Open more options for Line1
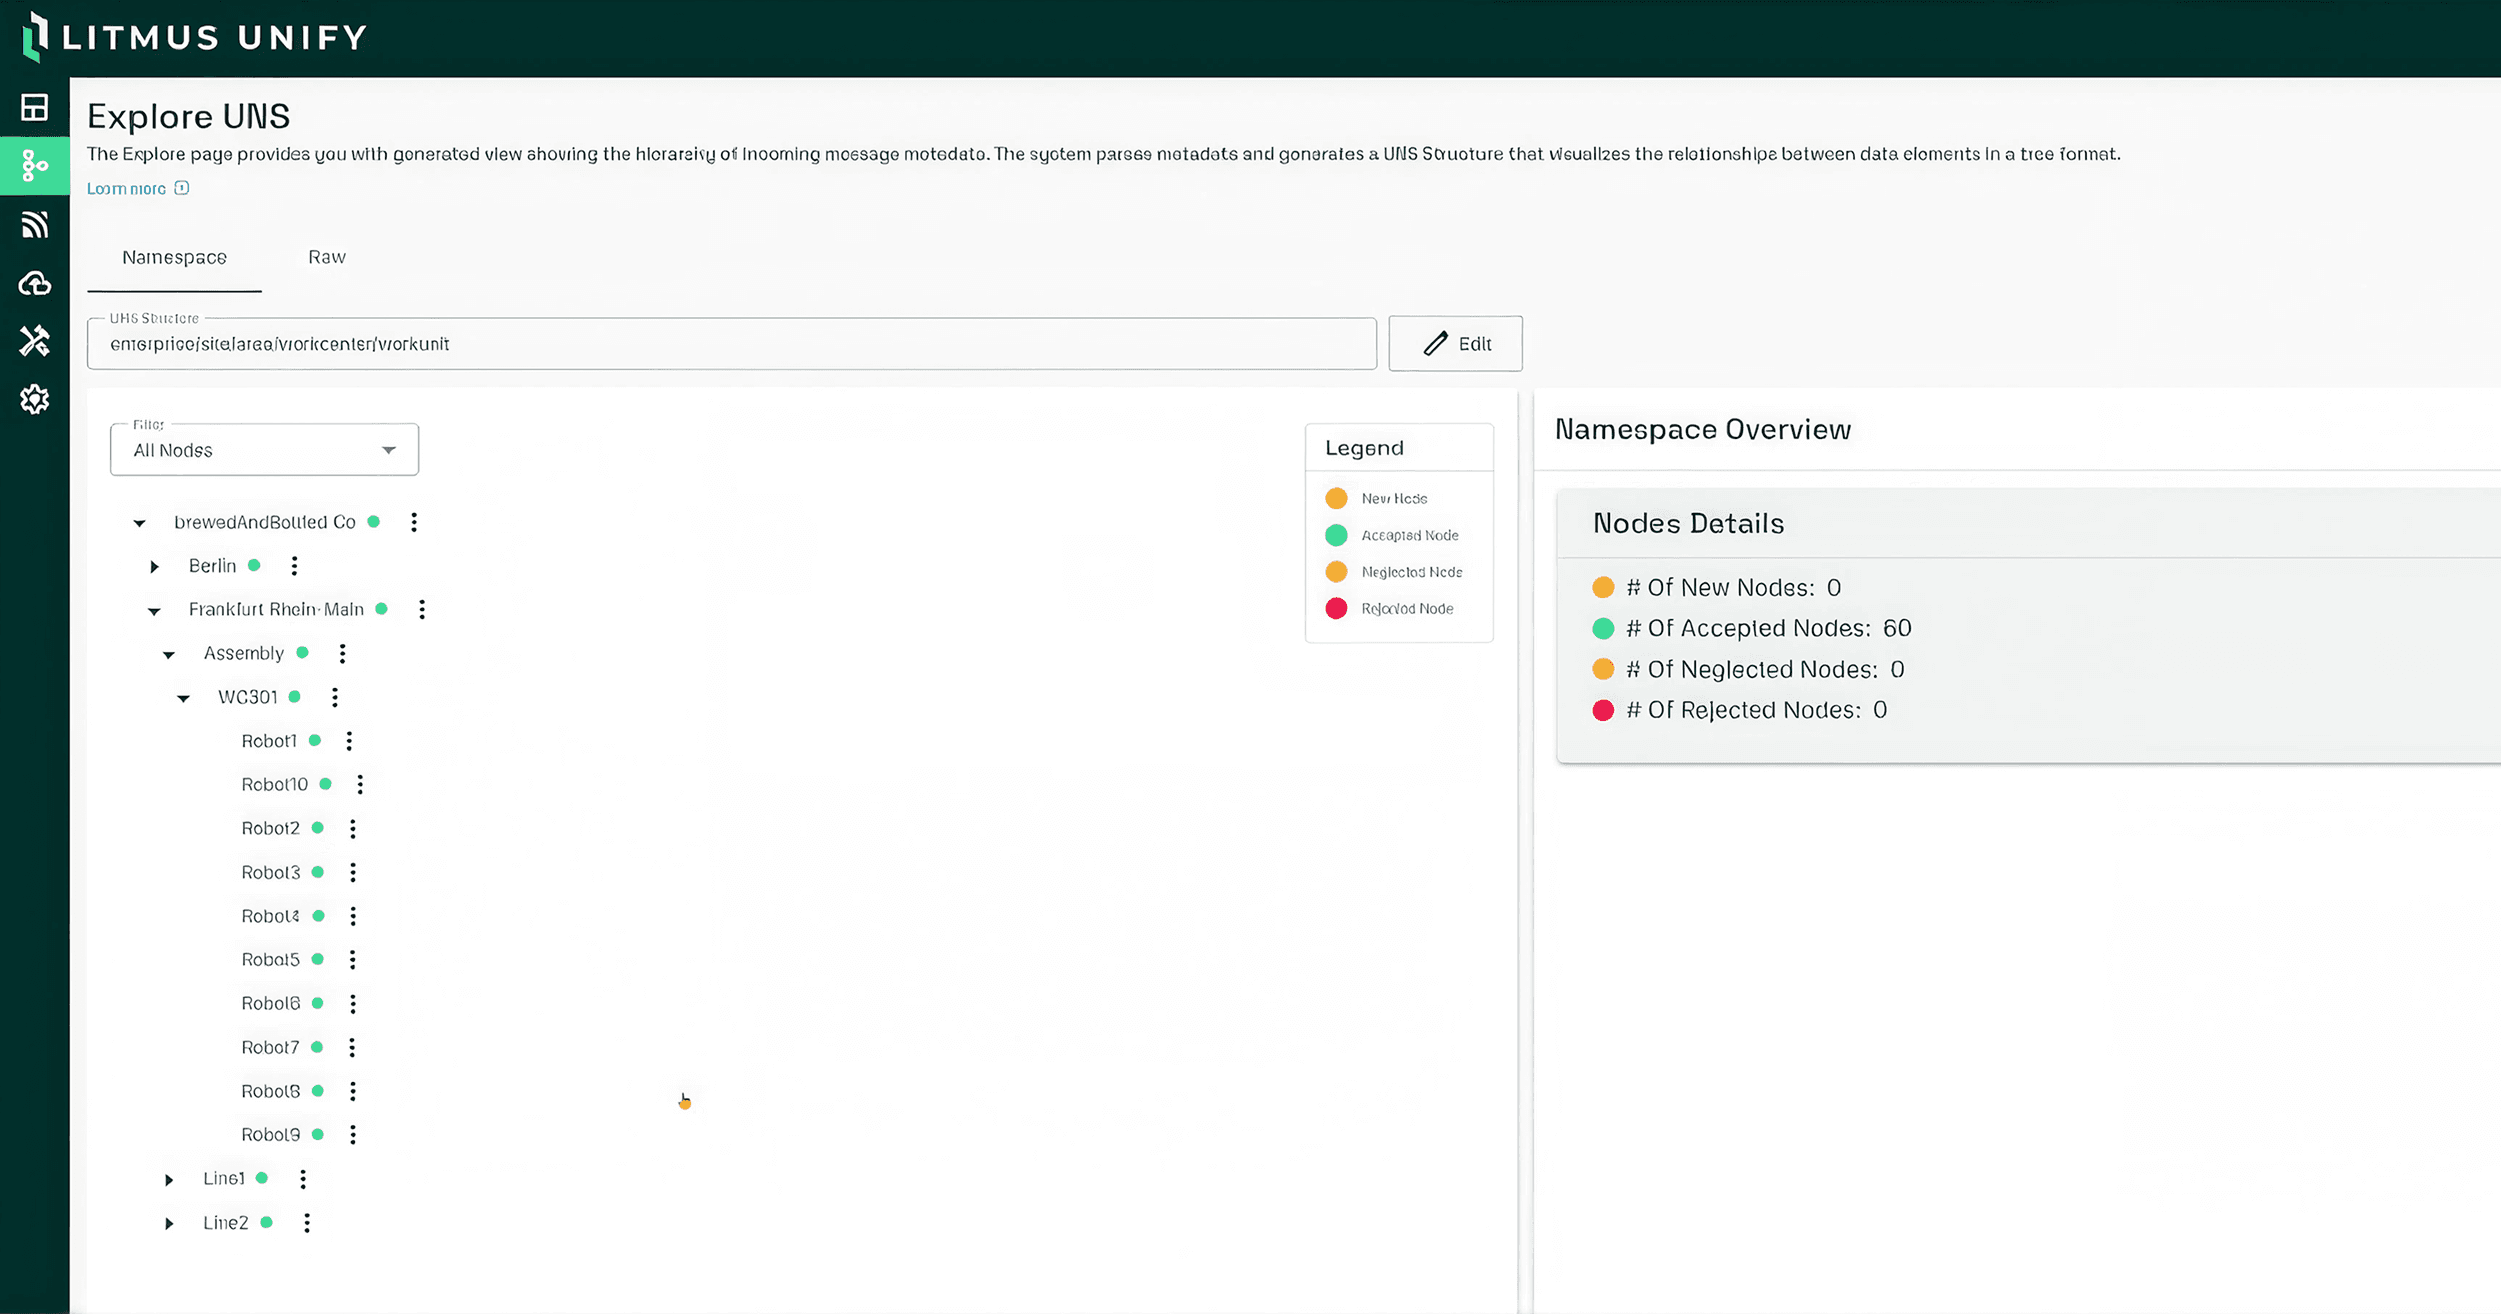The height and width of the screenshot is (1314, 2501). pyautogui.click(x=303, y=1179)
